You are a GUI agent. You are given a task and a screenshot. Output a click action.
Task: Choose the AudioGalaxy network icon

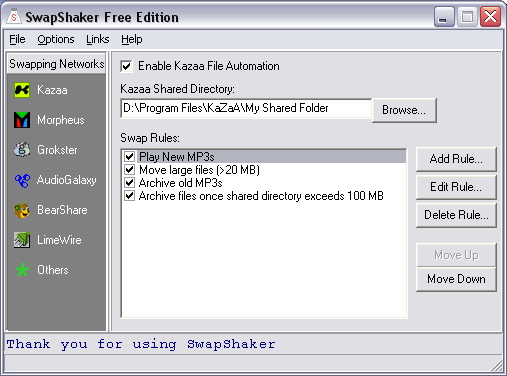click(x=22, y=180)
